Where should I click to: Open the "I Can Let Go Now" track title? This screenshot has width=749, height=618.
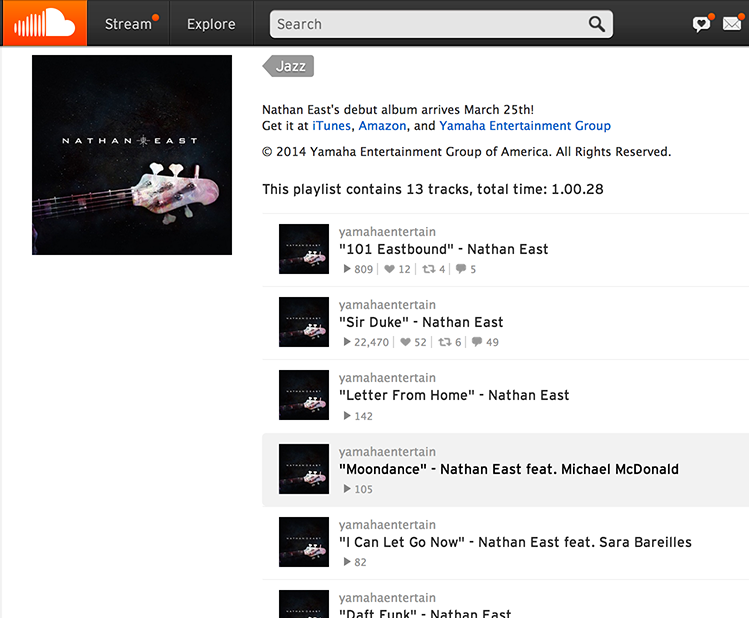515,543
